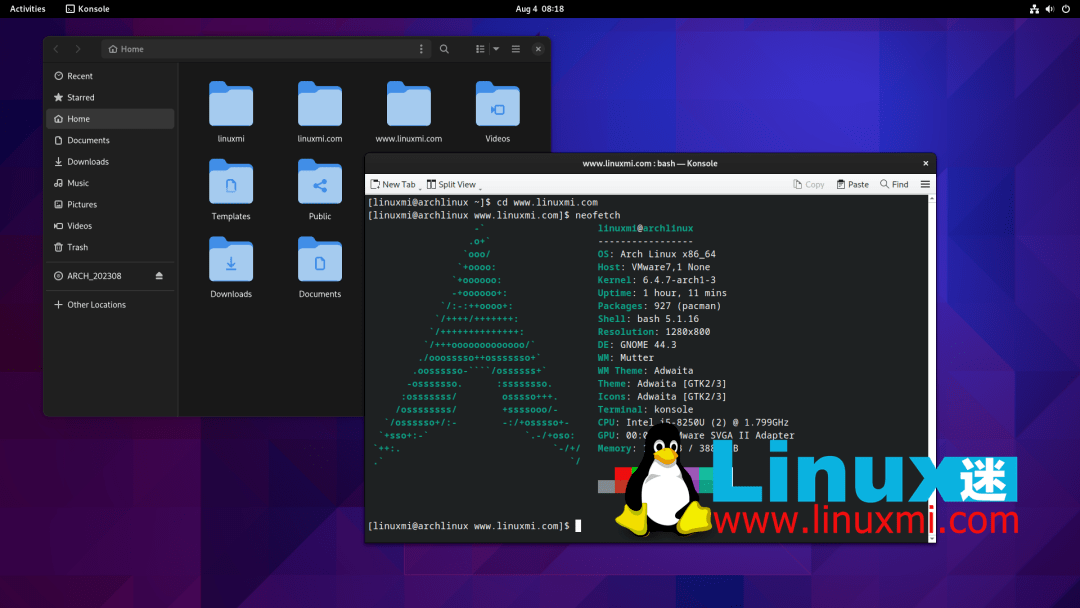
Task: Open Konsole app menu in top bar
Action: [87, 9]
